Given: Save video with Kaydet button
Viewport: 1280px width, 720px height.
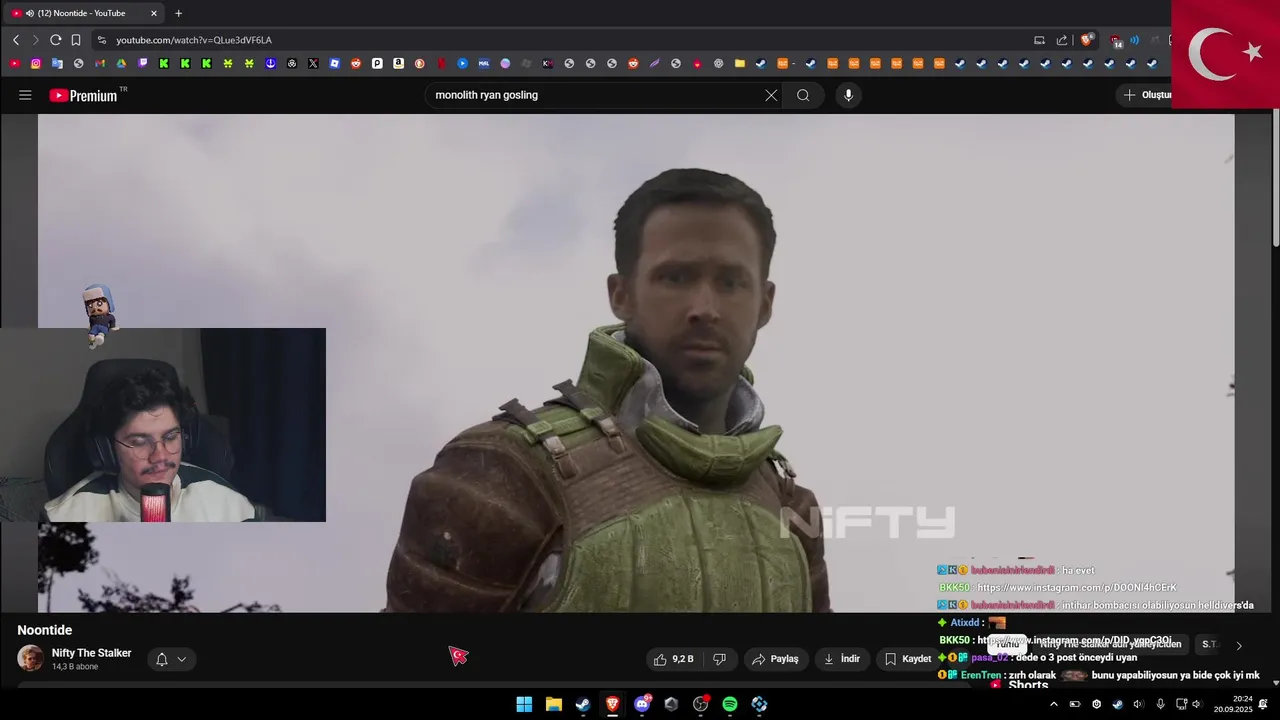Looking at the screenshot, I should click(908, 659).
